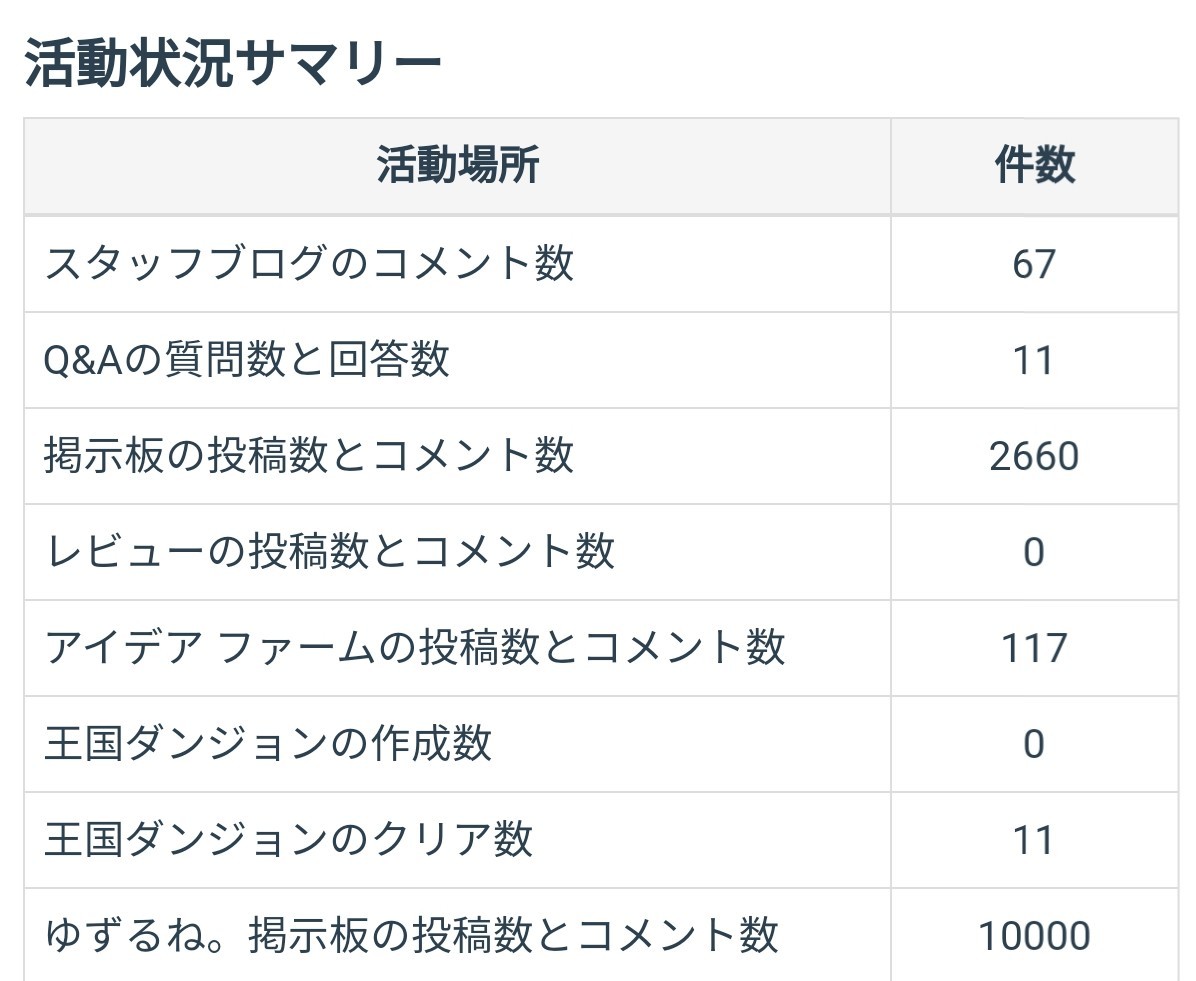The width and height of the screenshot is (1196, 981).
Task: Click the '活動場所' column header
Action: tap(458, 165)
